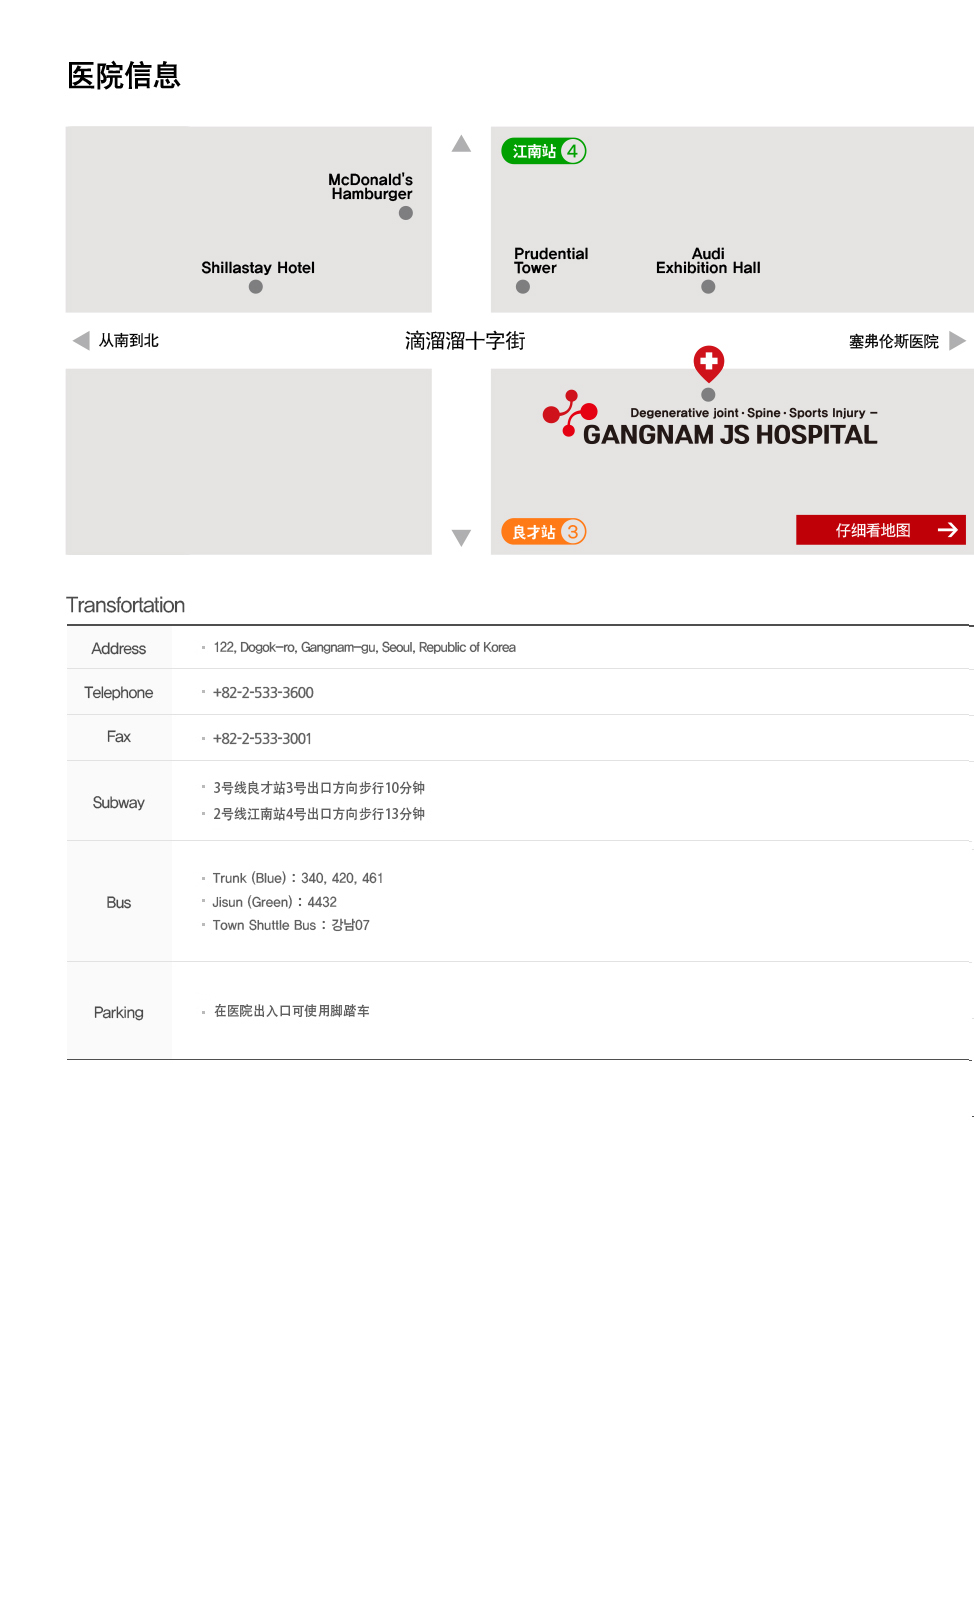Click the Shillastay Hotel location dot
The width and height of the screenshot is (974, 1610).
coord(256,287)
